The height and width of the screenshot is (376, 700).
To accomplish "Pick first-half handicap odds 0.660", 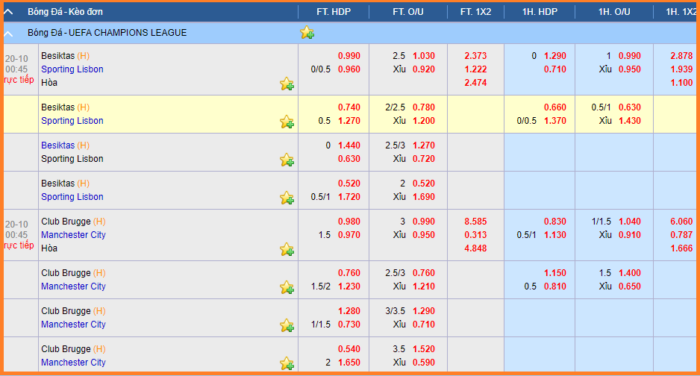I will [x=555, y=107].
